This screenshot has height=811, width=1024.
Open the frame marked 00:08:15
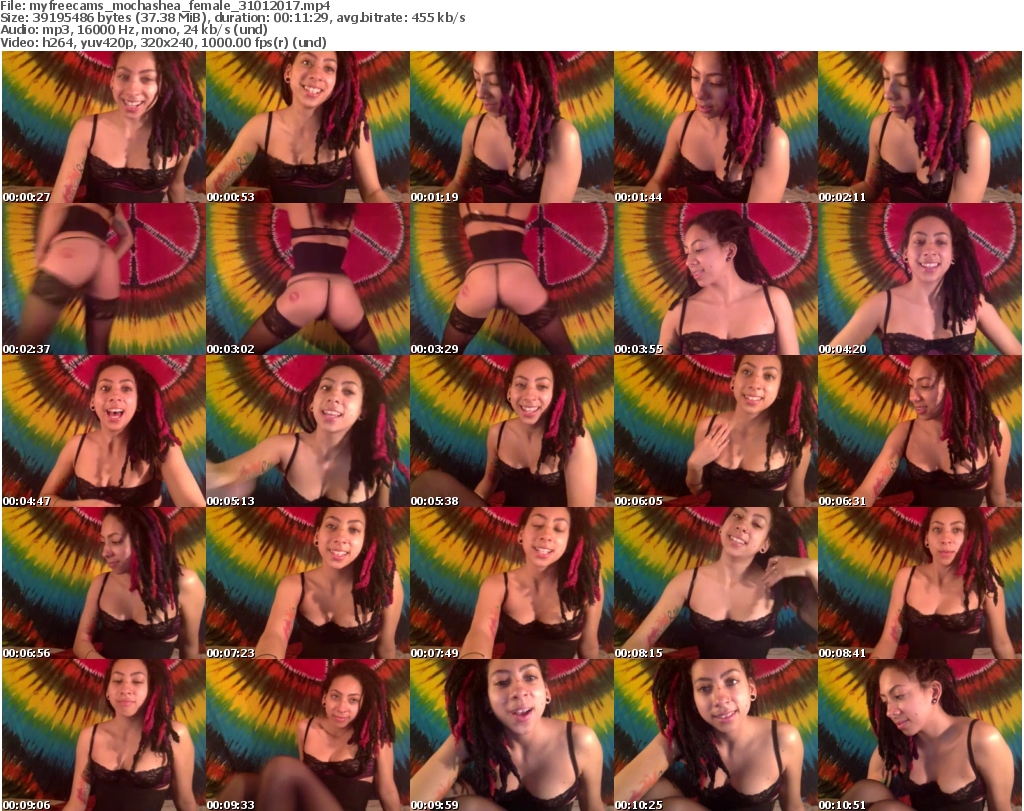point(715,583)
